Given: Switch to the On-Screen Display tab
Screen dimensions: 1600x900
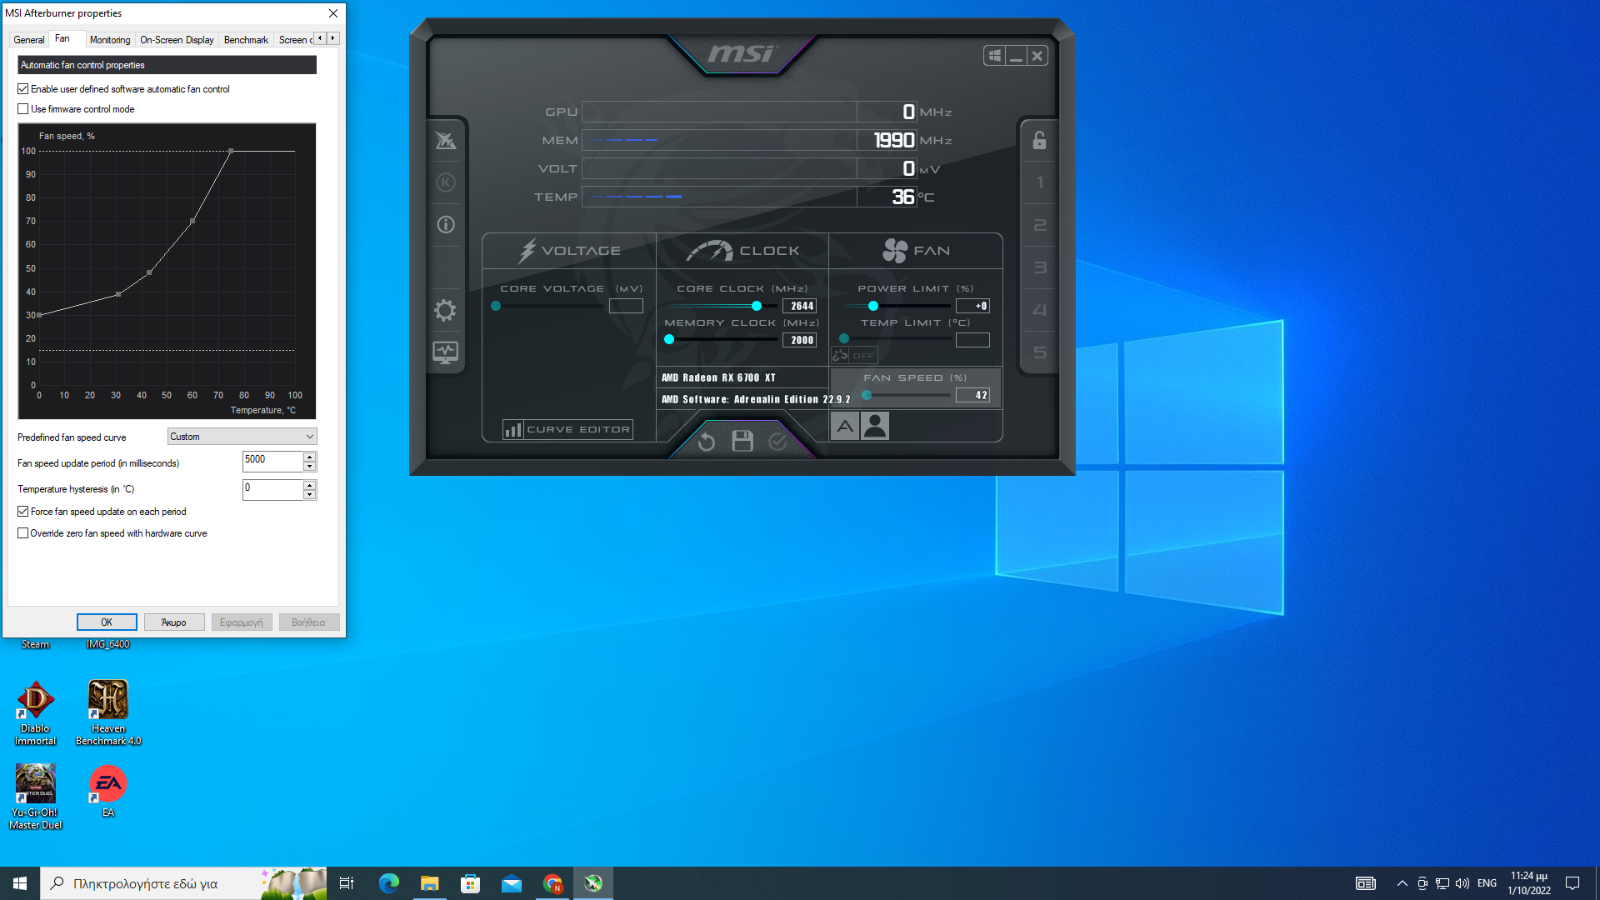Looking at the screenshot, I should [x=177, y=40].
